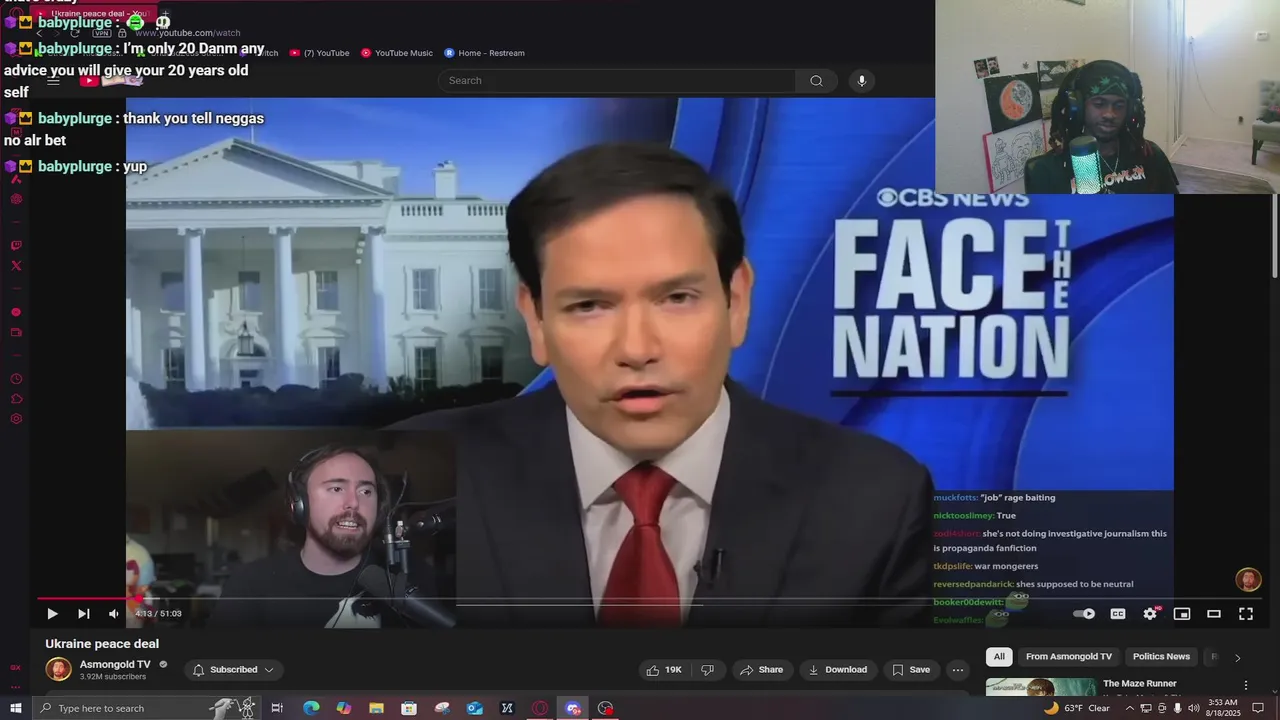The image size is (1280, 720).
Task: Open the Asmongold TV channel avatar
Action: 59,669
